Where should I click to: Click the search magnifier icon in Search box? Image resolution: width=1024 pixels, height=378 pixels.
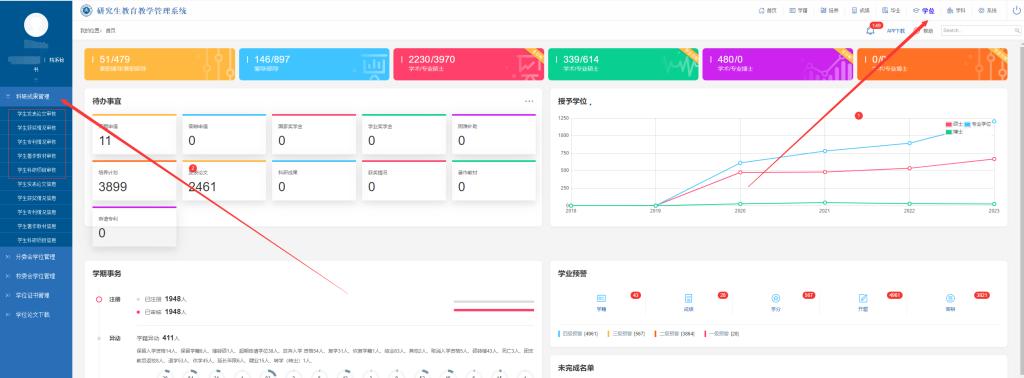(1017, 31)
